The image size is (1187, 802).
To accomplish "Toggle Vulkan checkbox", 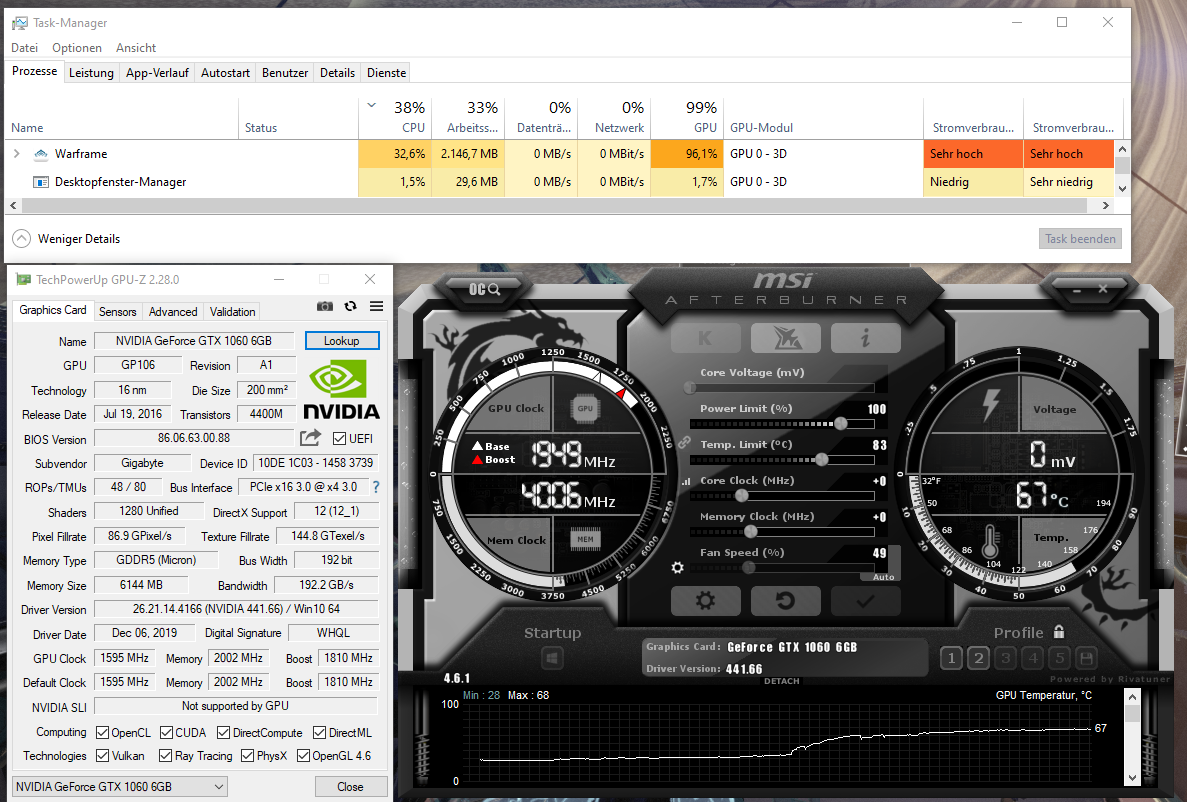I will coord(102,755).
